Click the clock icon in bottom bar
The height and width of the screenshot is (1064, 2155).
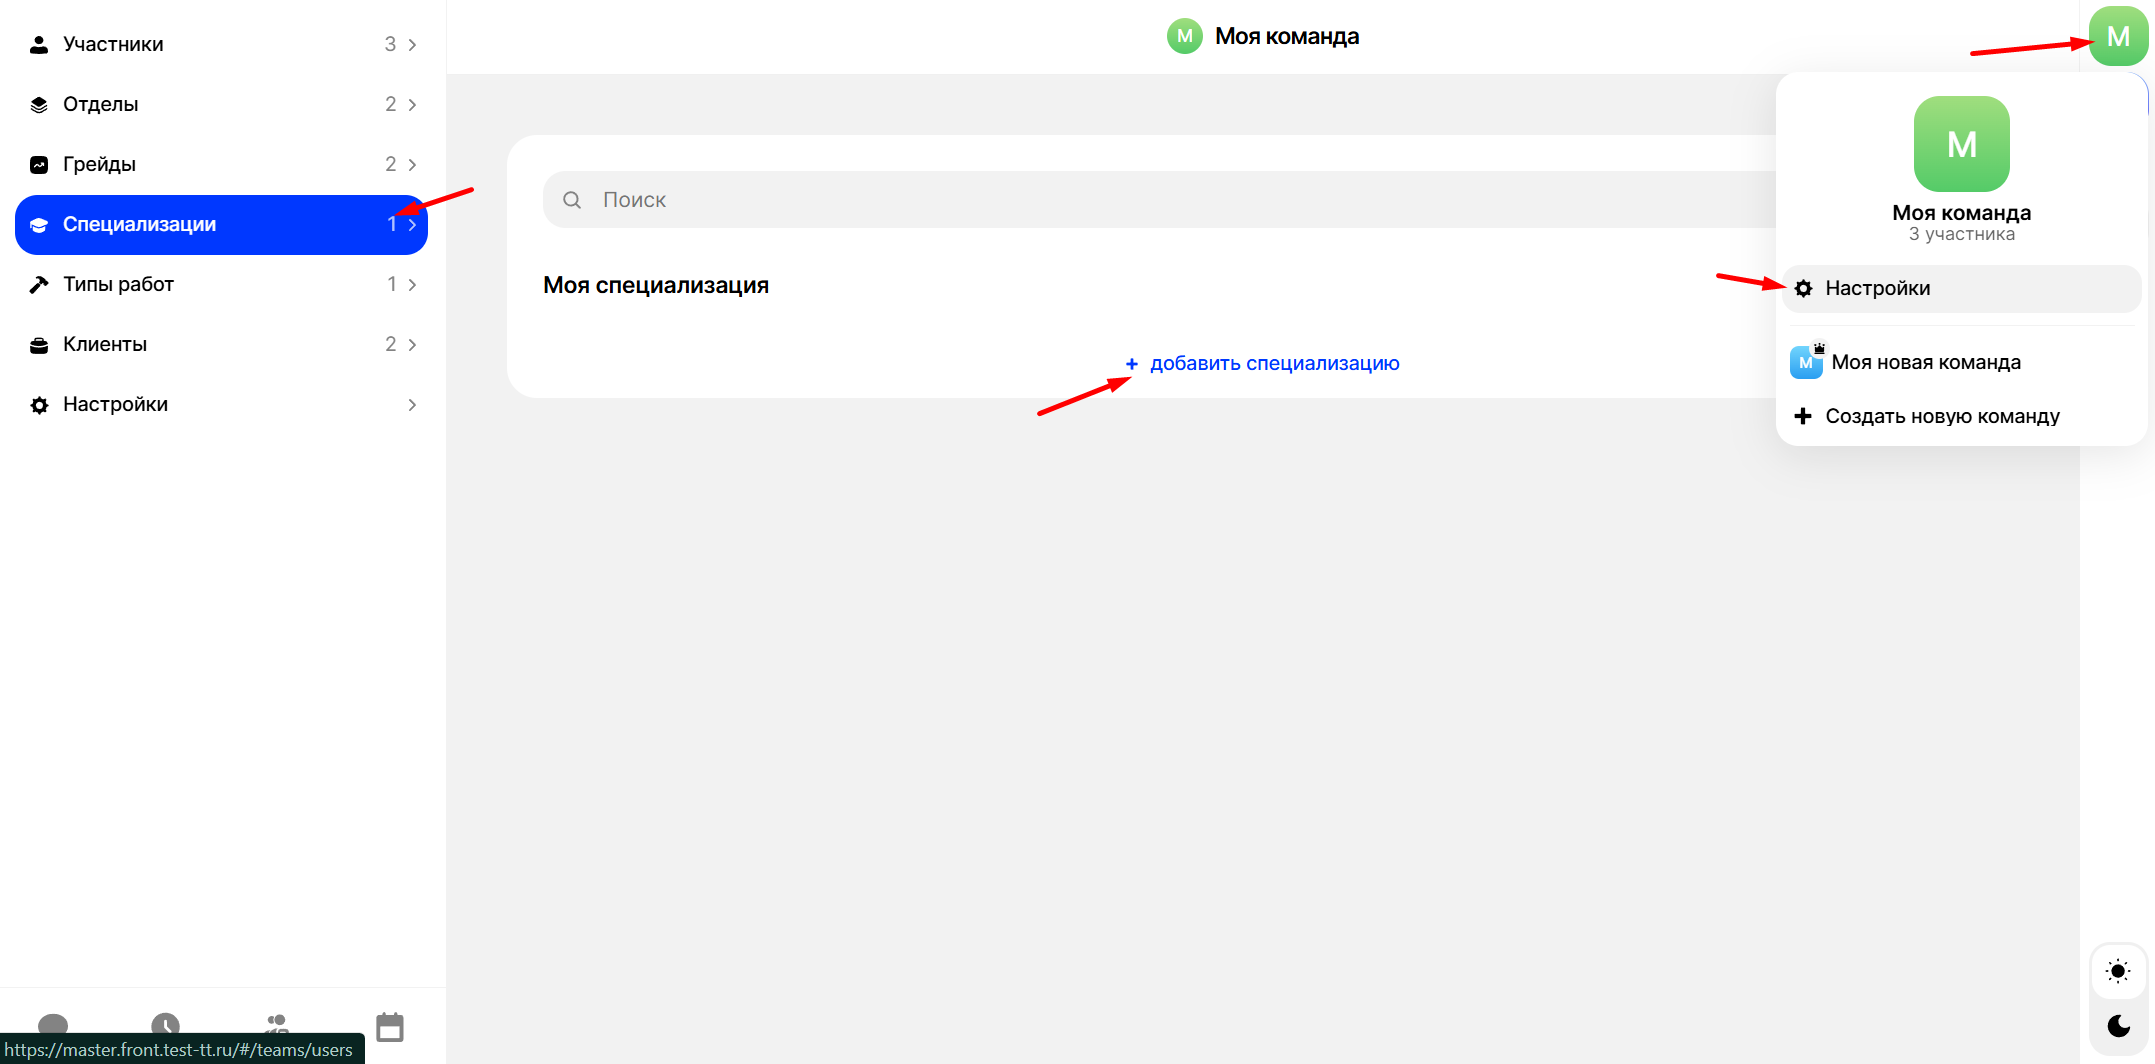click(165, 1024)
